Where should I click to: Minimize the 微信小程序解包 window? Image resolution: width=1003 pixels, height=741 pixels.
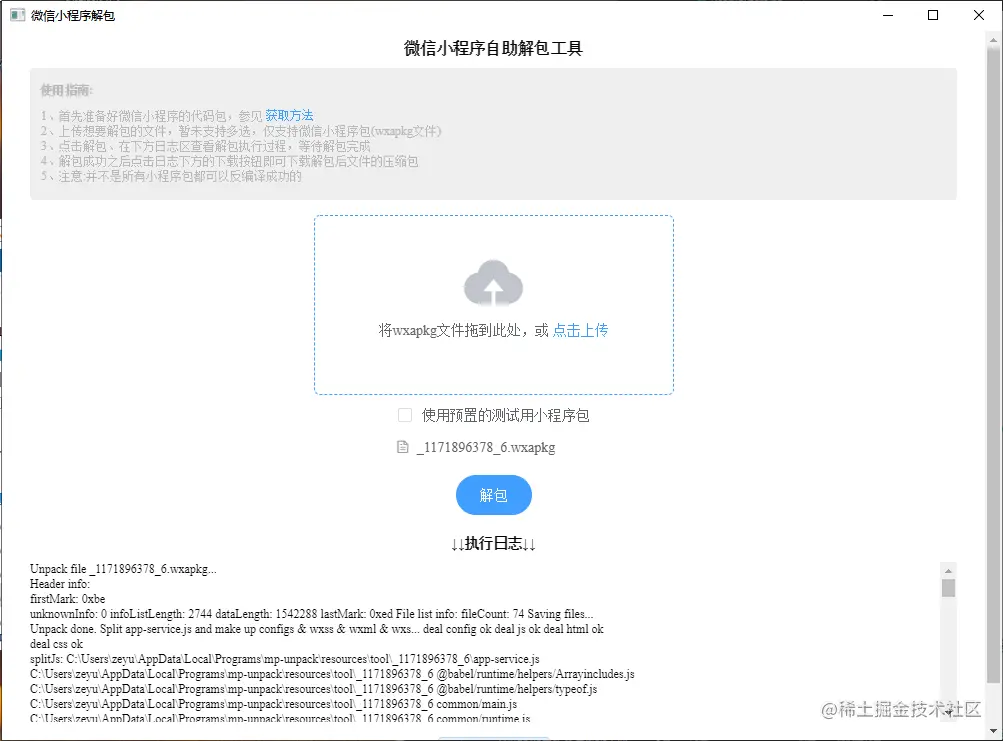pos(888,15)
